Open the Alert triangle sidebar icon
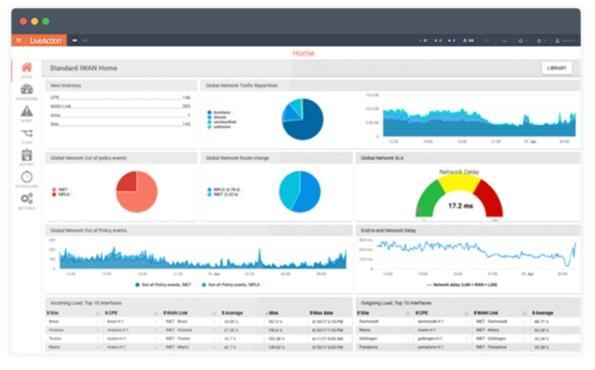The height and width of the screenshot is (370, 595). (x=27, y=112)
